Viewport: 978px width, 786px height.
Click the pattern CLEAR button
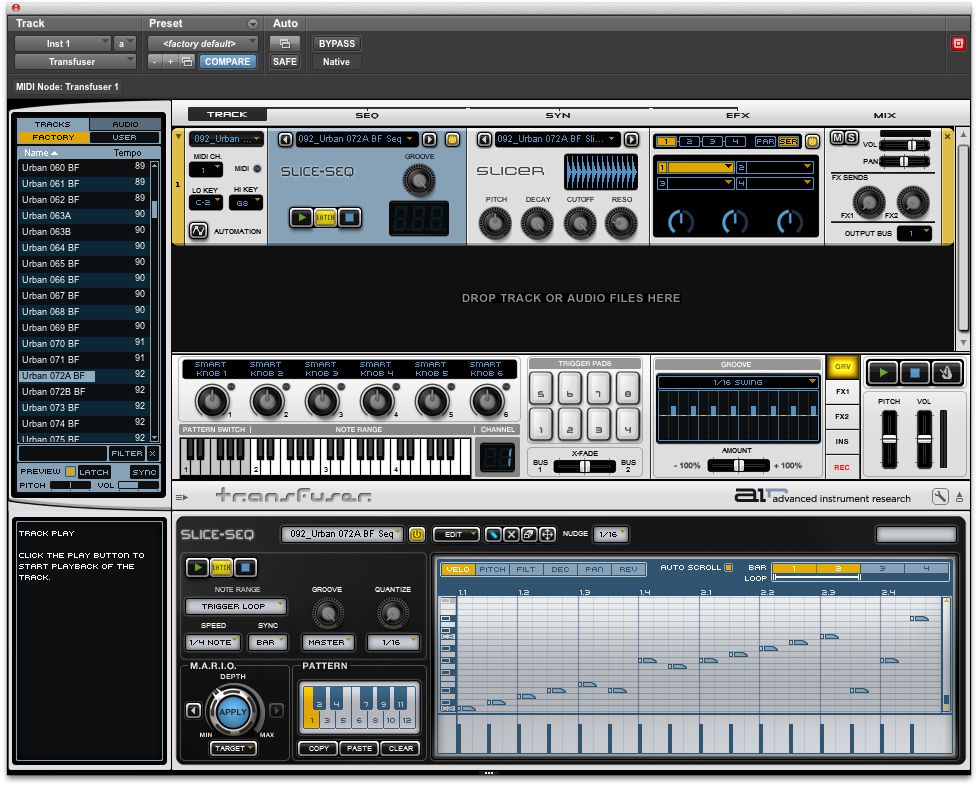point(400,748)
